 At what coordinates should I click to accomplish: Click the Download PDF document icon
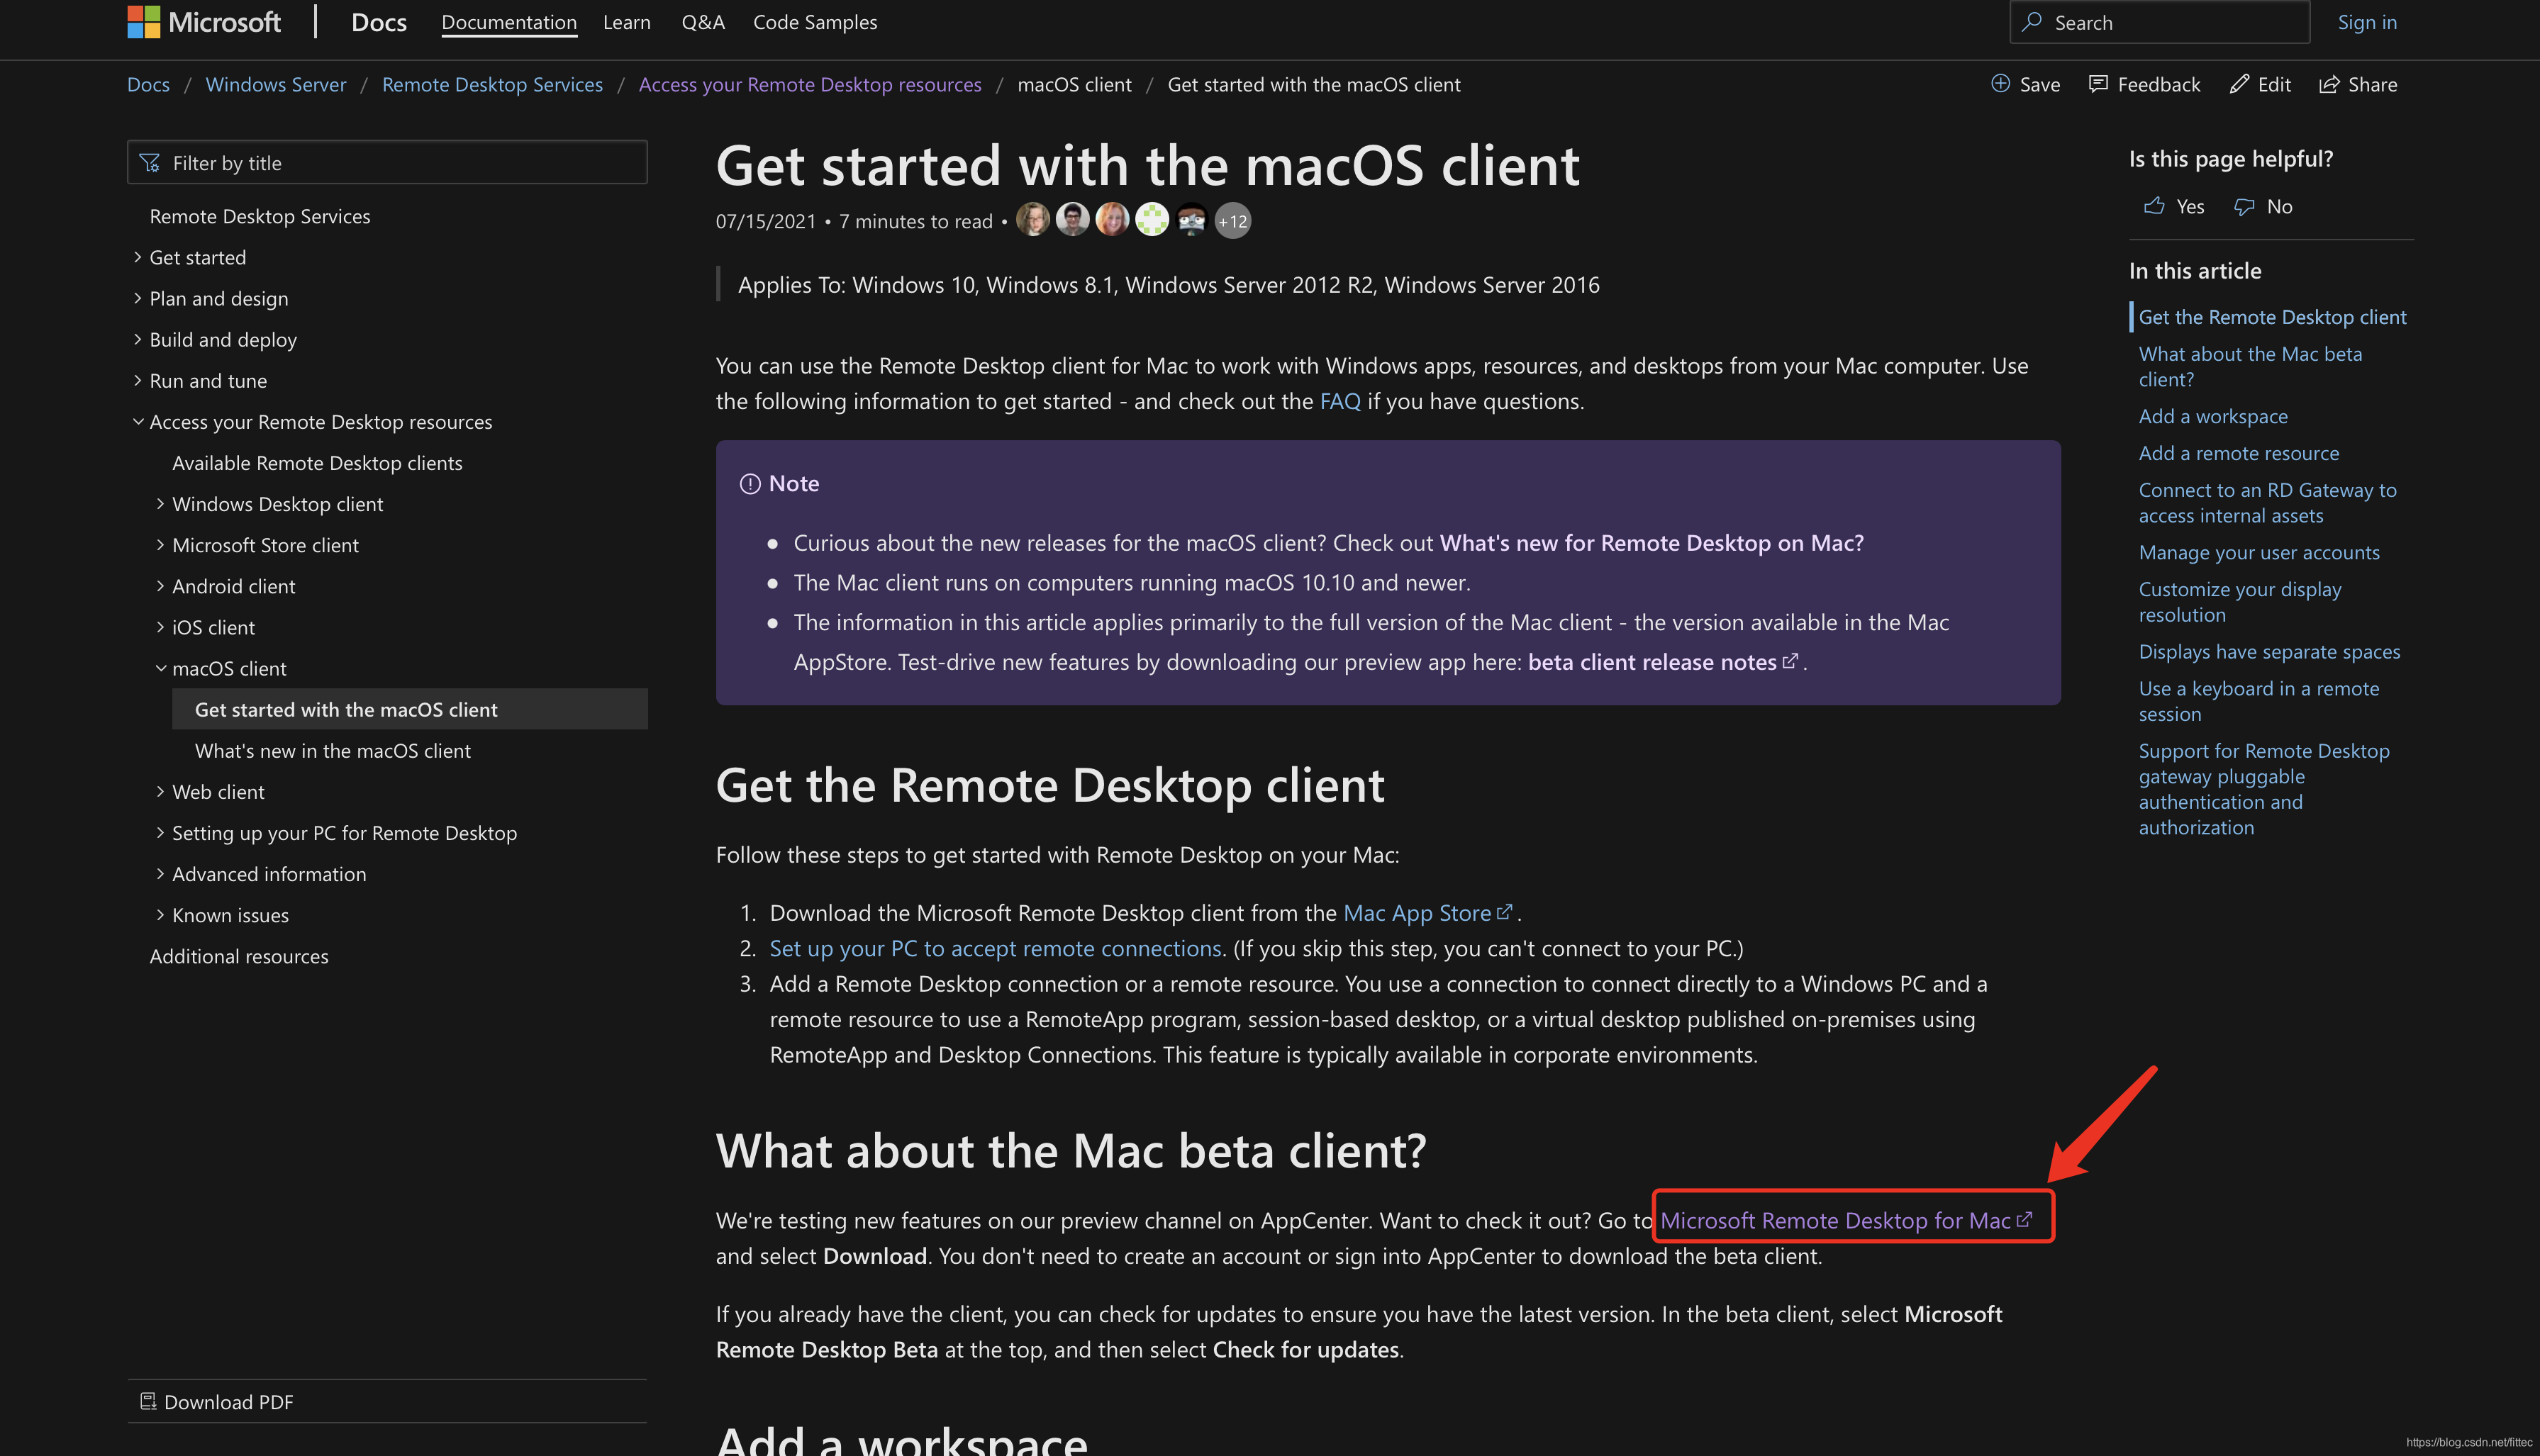coord(148,1401)
